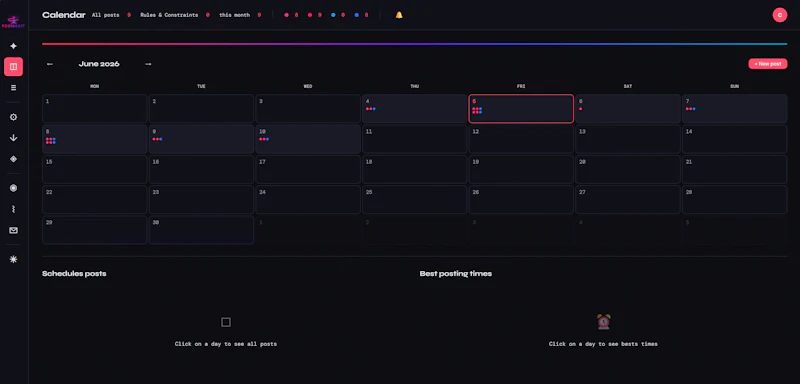Image resolution: width=800 pixels, height=384 pixels.
Task: Select day 30 cell
Action: point(201,230)
